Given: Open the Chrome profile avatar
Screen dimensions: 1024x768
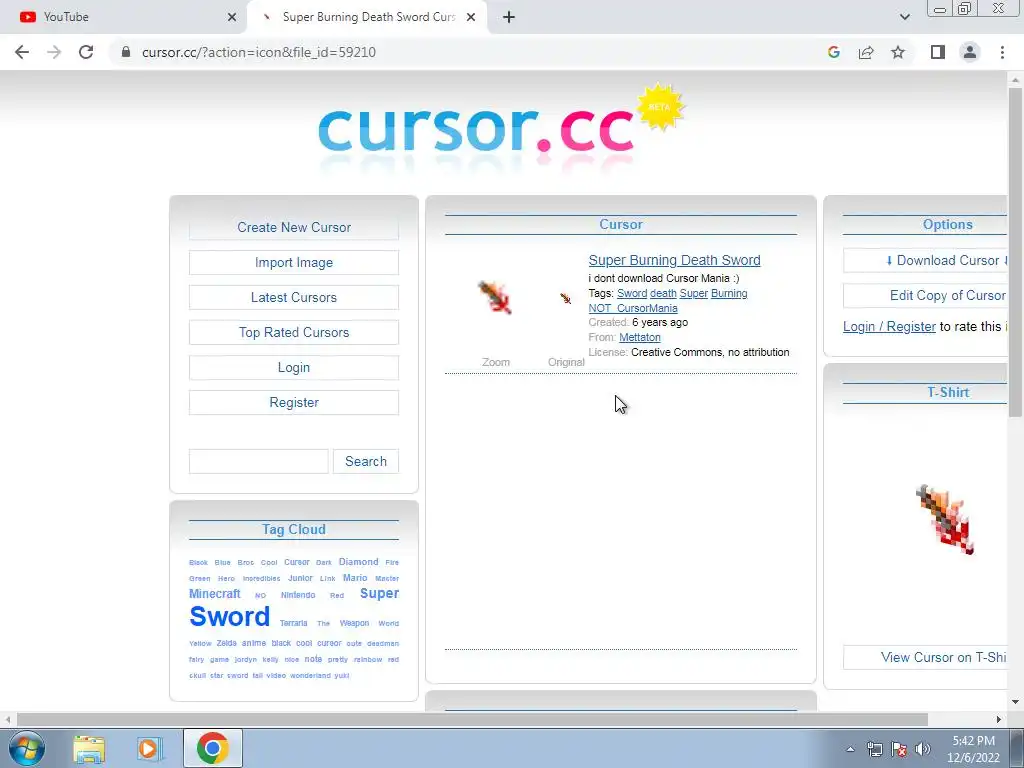Looking at the screenshot, I should (970, 52).
